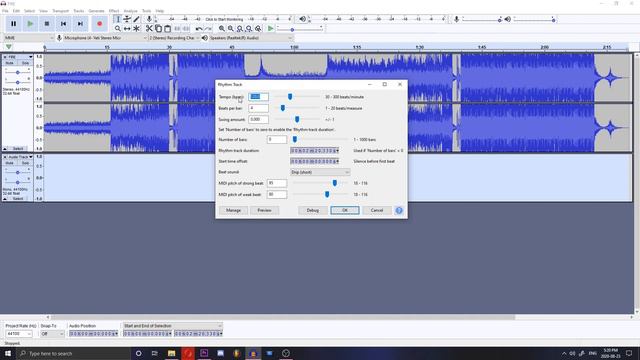The width and height of the screenshot is (640, 360).
Task: Click Fit Project to width icon
Action: [249, 29]
